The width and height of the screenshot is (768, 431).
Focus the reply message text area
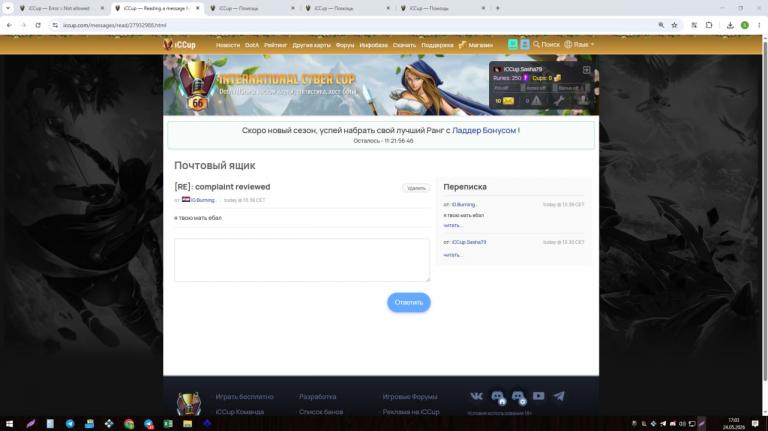[x=302, y=260]
